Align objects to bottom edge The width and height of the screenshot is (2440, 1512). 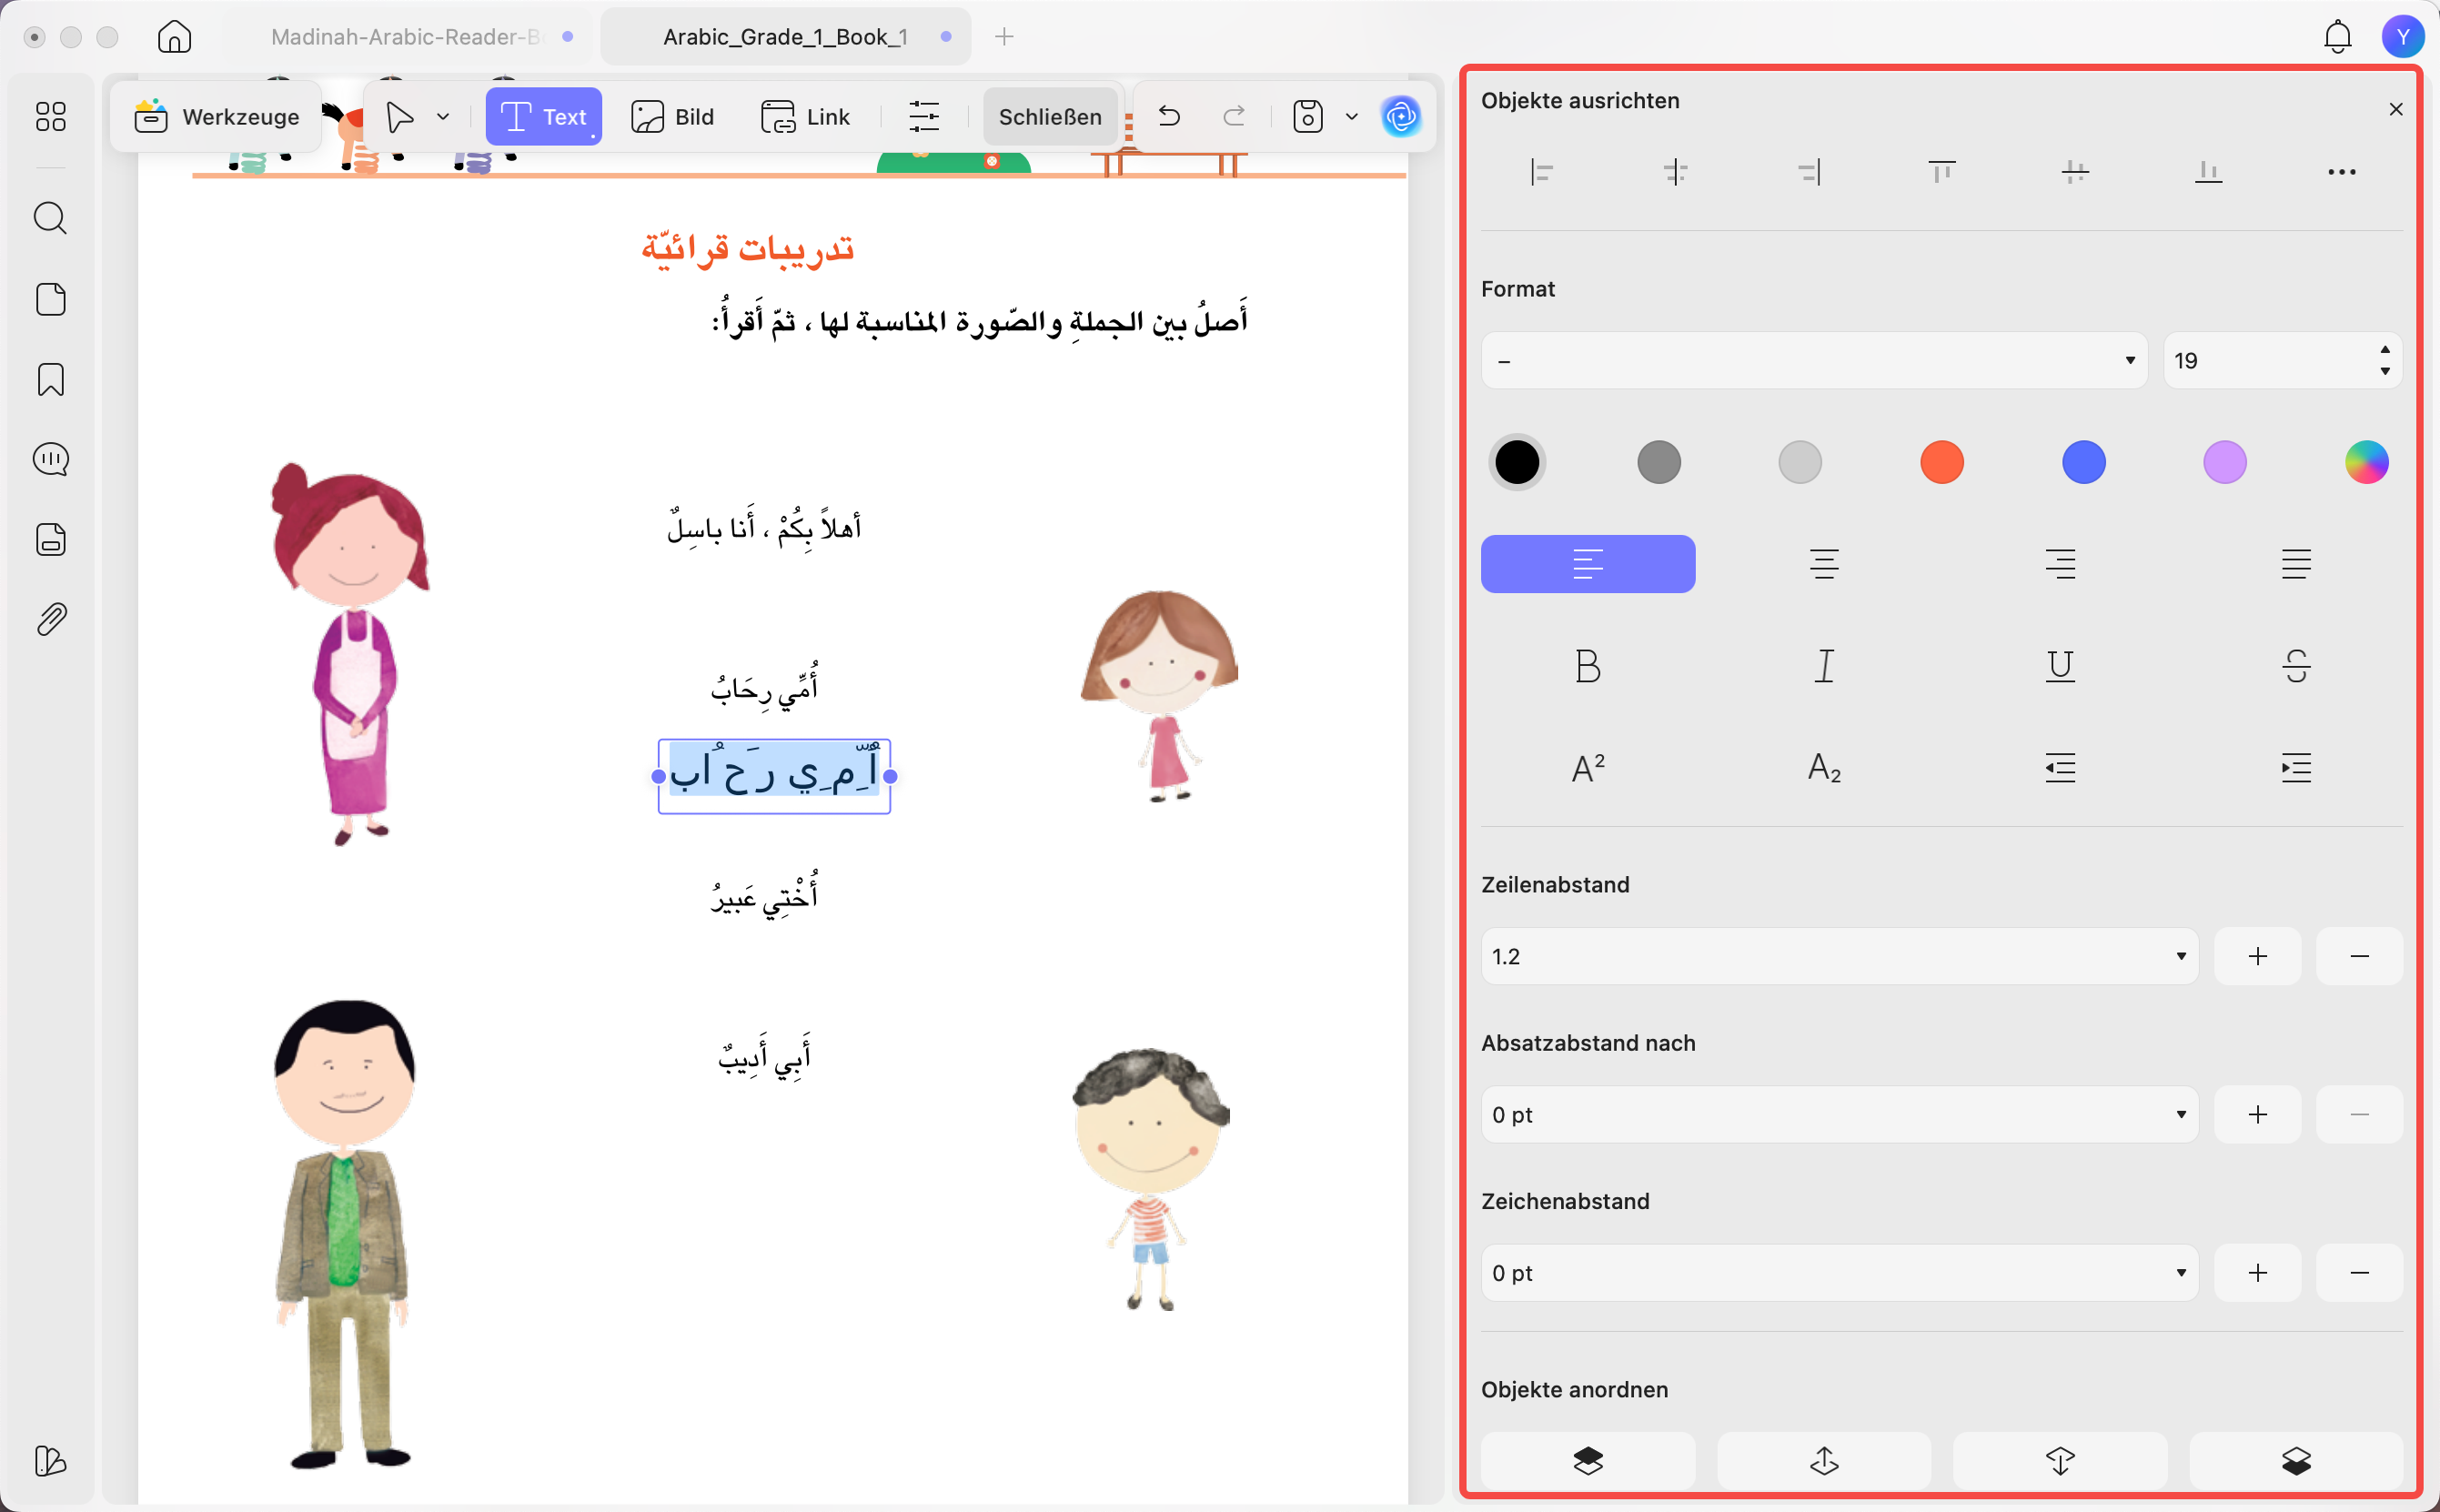(2208, 172)
